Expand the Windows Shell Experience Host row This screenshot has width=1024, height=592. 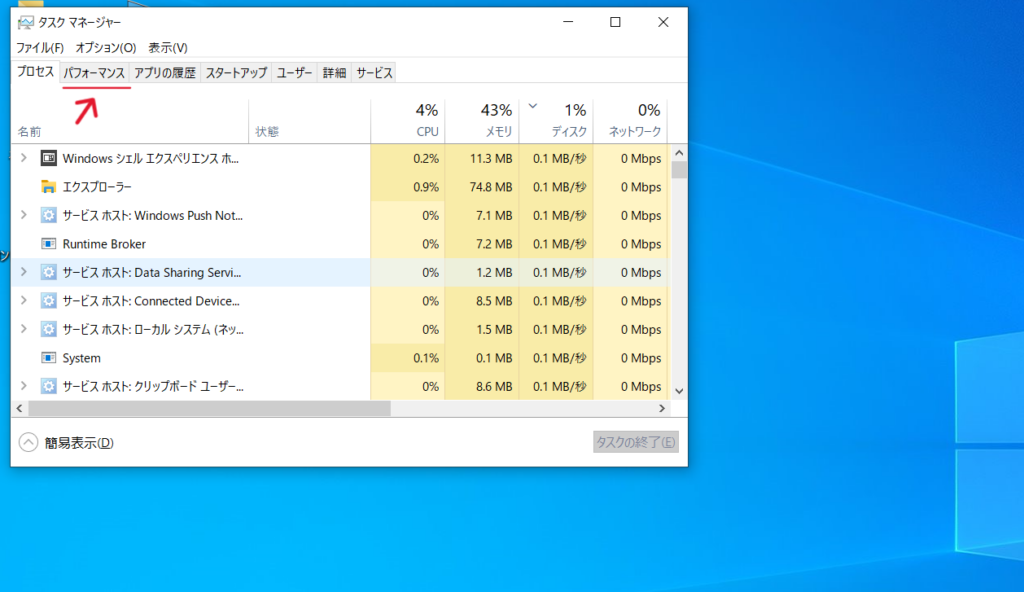[x=24, y=158]
